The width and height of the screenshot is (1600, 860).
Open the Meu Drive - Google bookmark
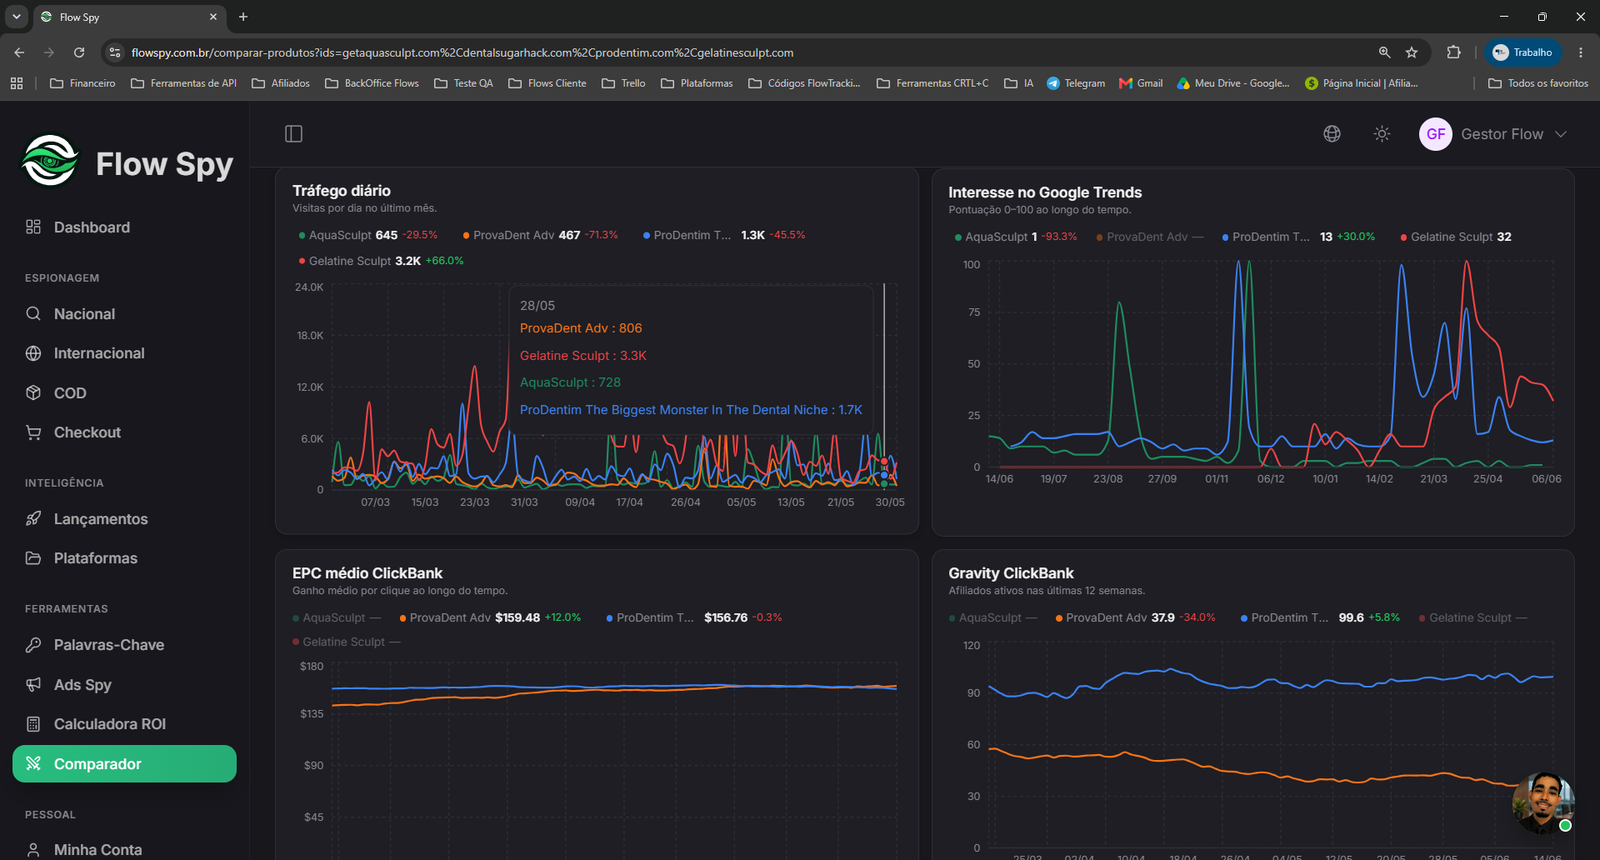pyautogui.click(x=1234, y=83)
